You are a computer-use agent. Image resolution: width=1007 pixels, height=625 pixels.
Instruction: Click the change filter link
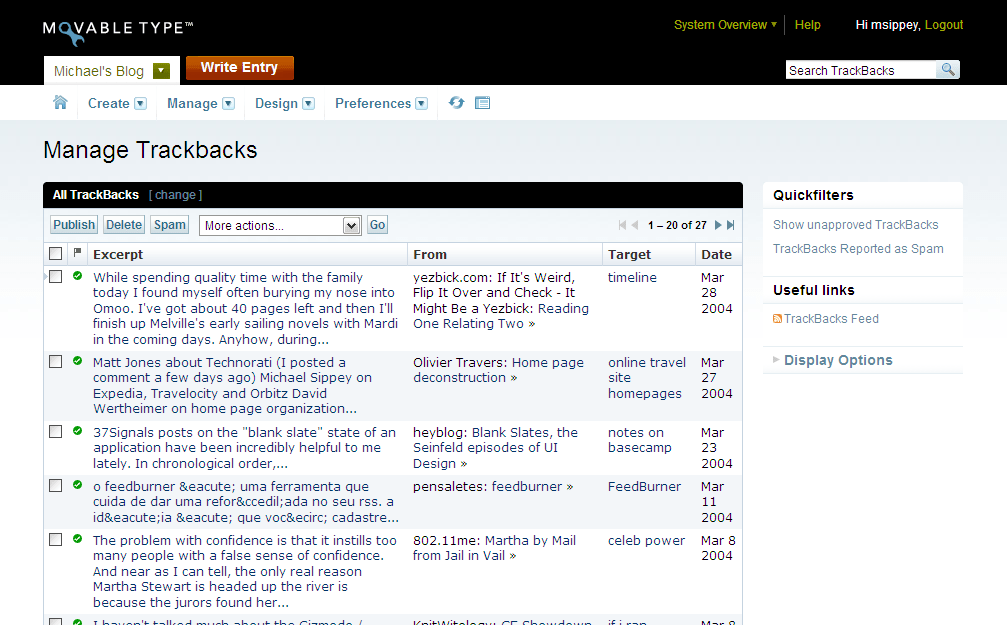(x=175, y=195)
